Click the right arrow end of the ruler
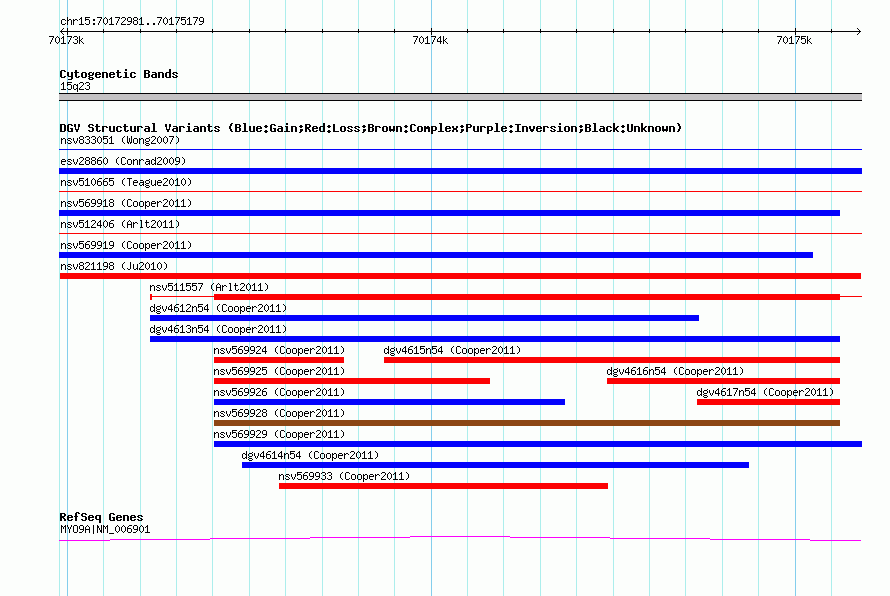 coord(858,31)
